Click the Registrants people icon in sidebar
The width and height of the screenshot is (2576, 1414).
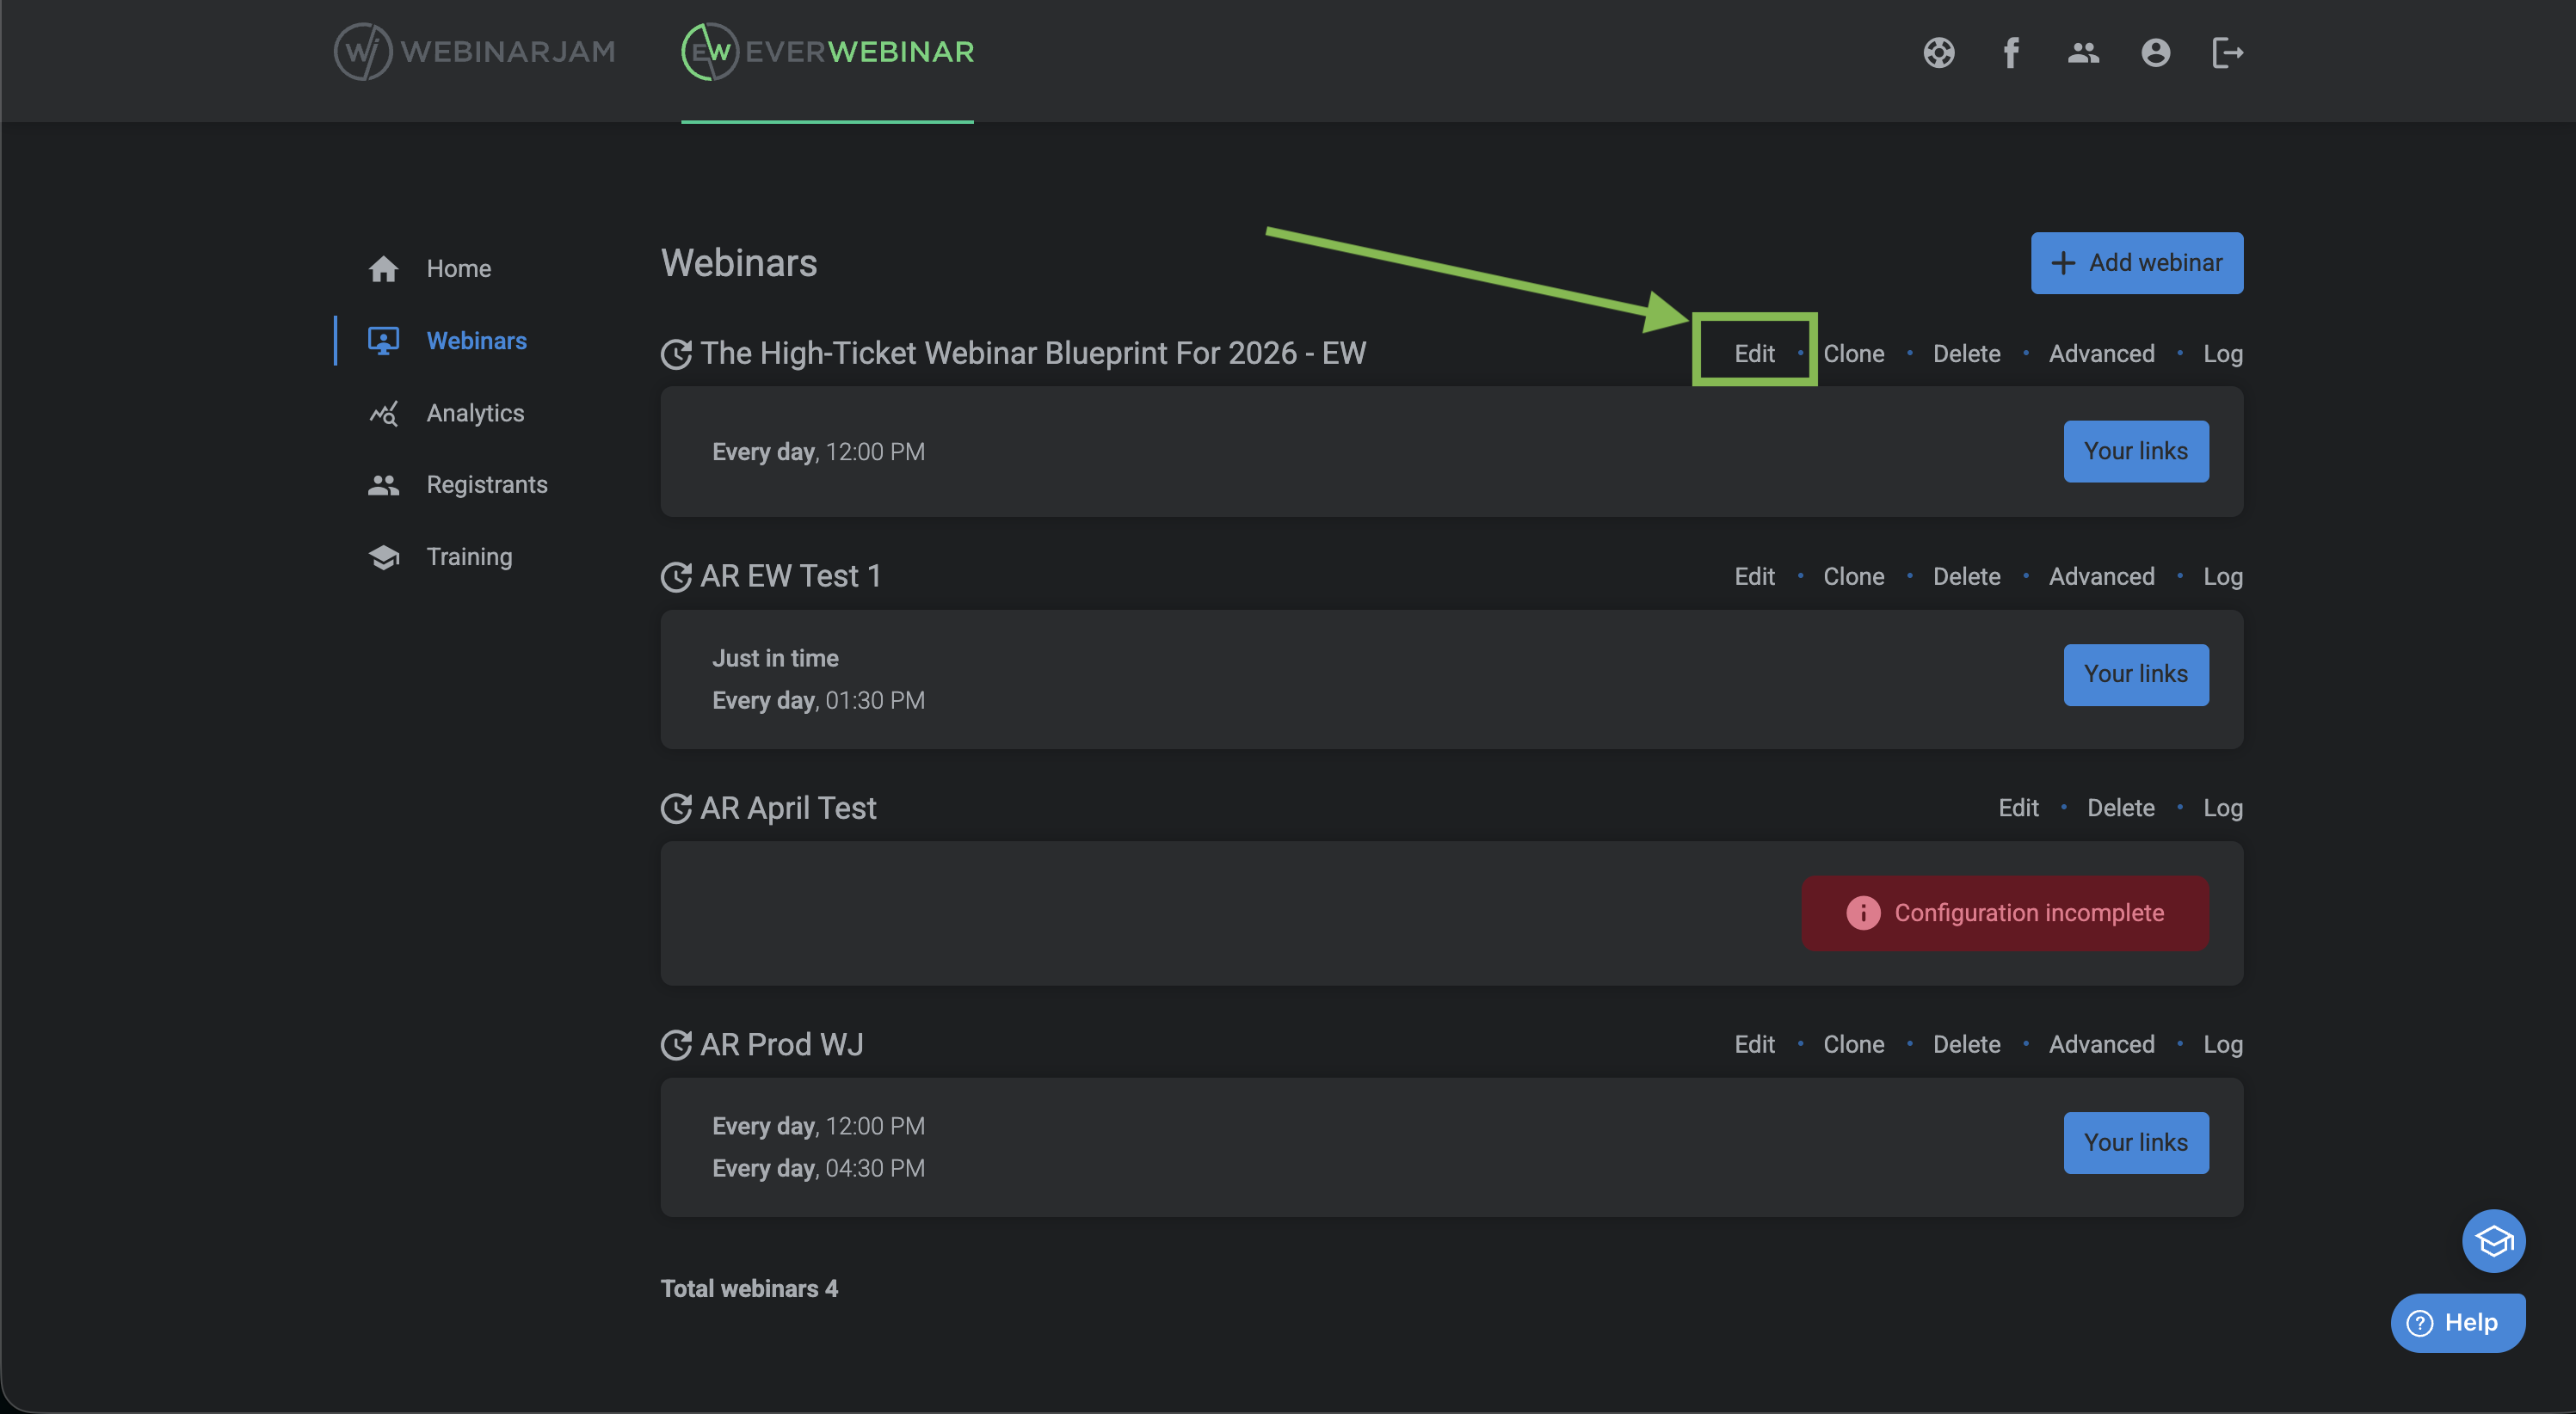pos(383,485)
